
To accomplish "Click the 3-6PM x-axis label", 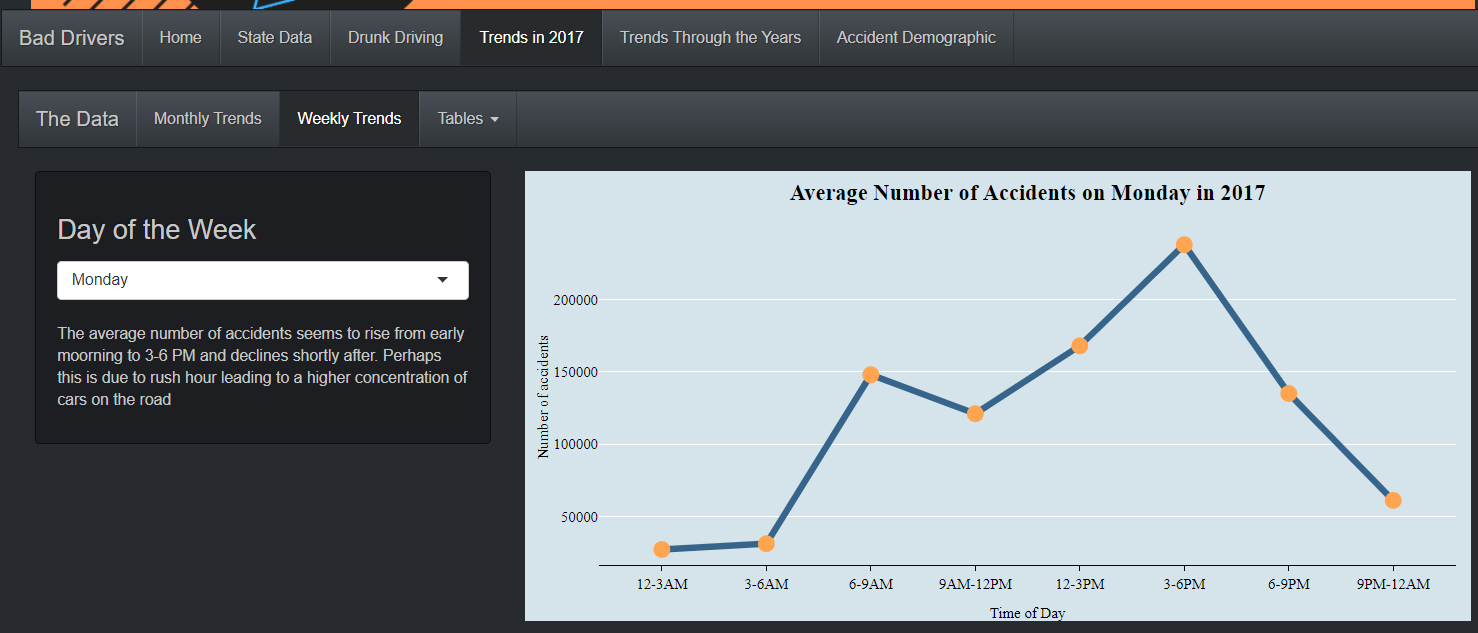I will click(x=1184, y=584).
